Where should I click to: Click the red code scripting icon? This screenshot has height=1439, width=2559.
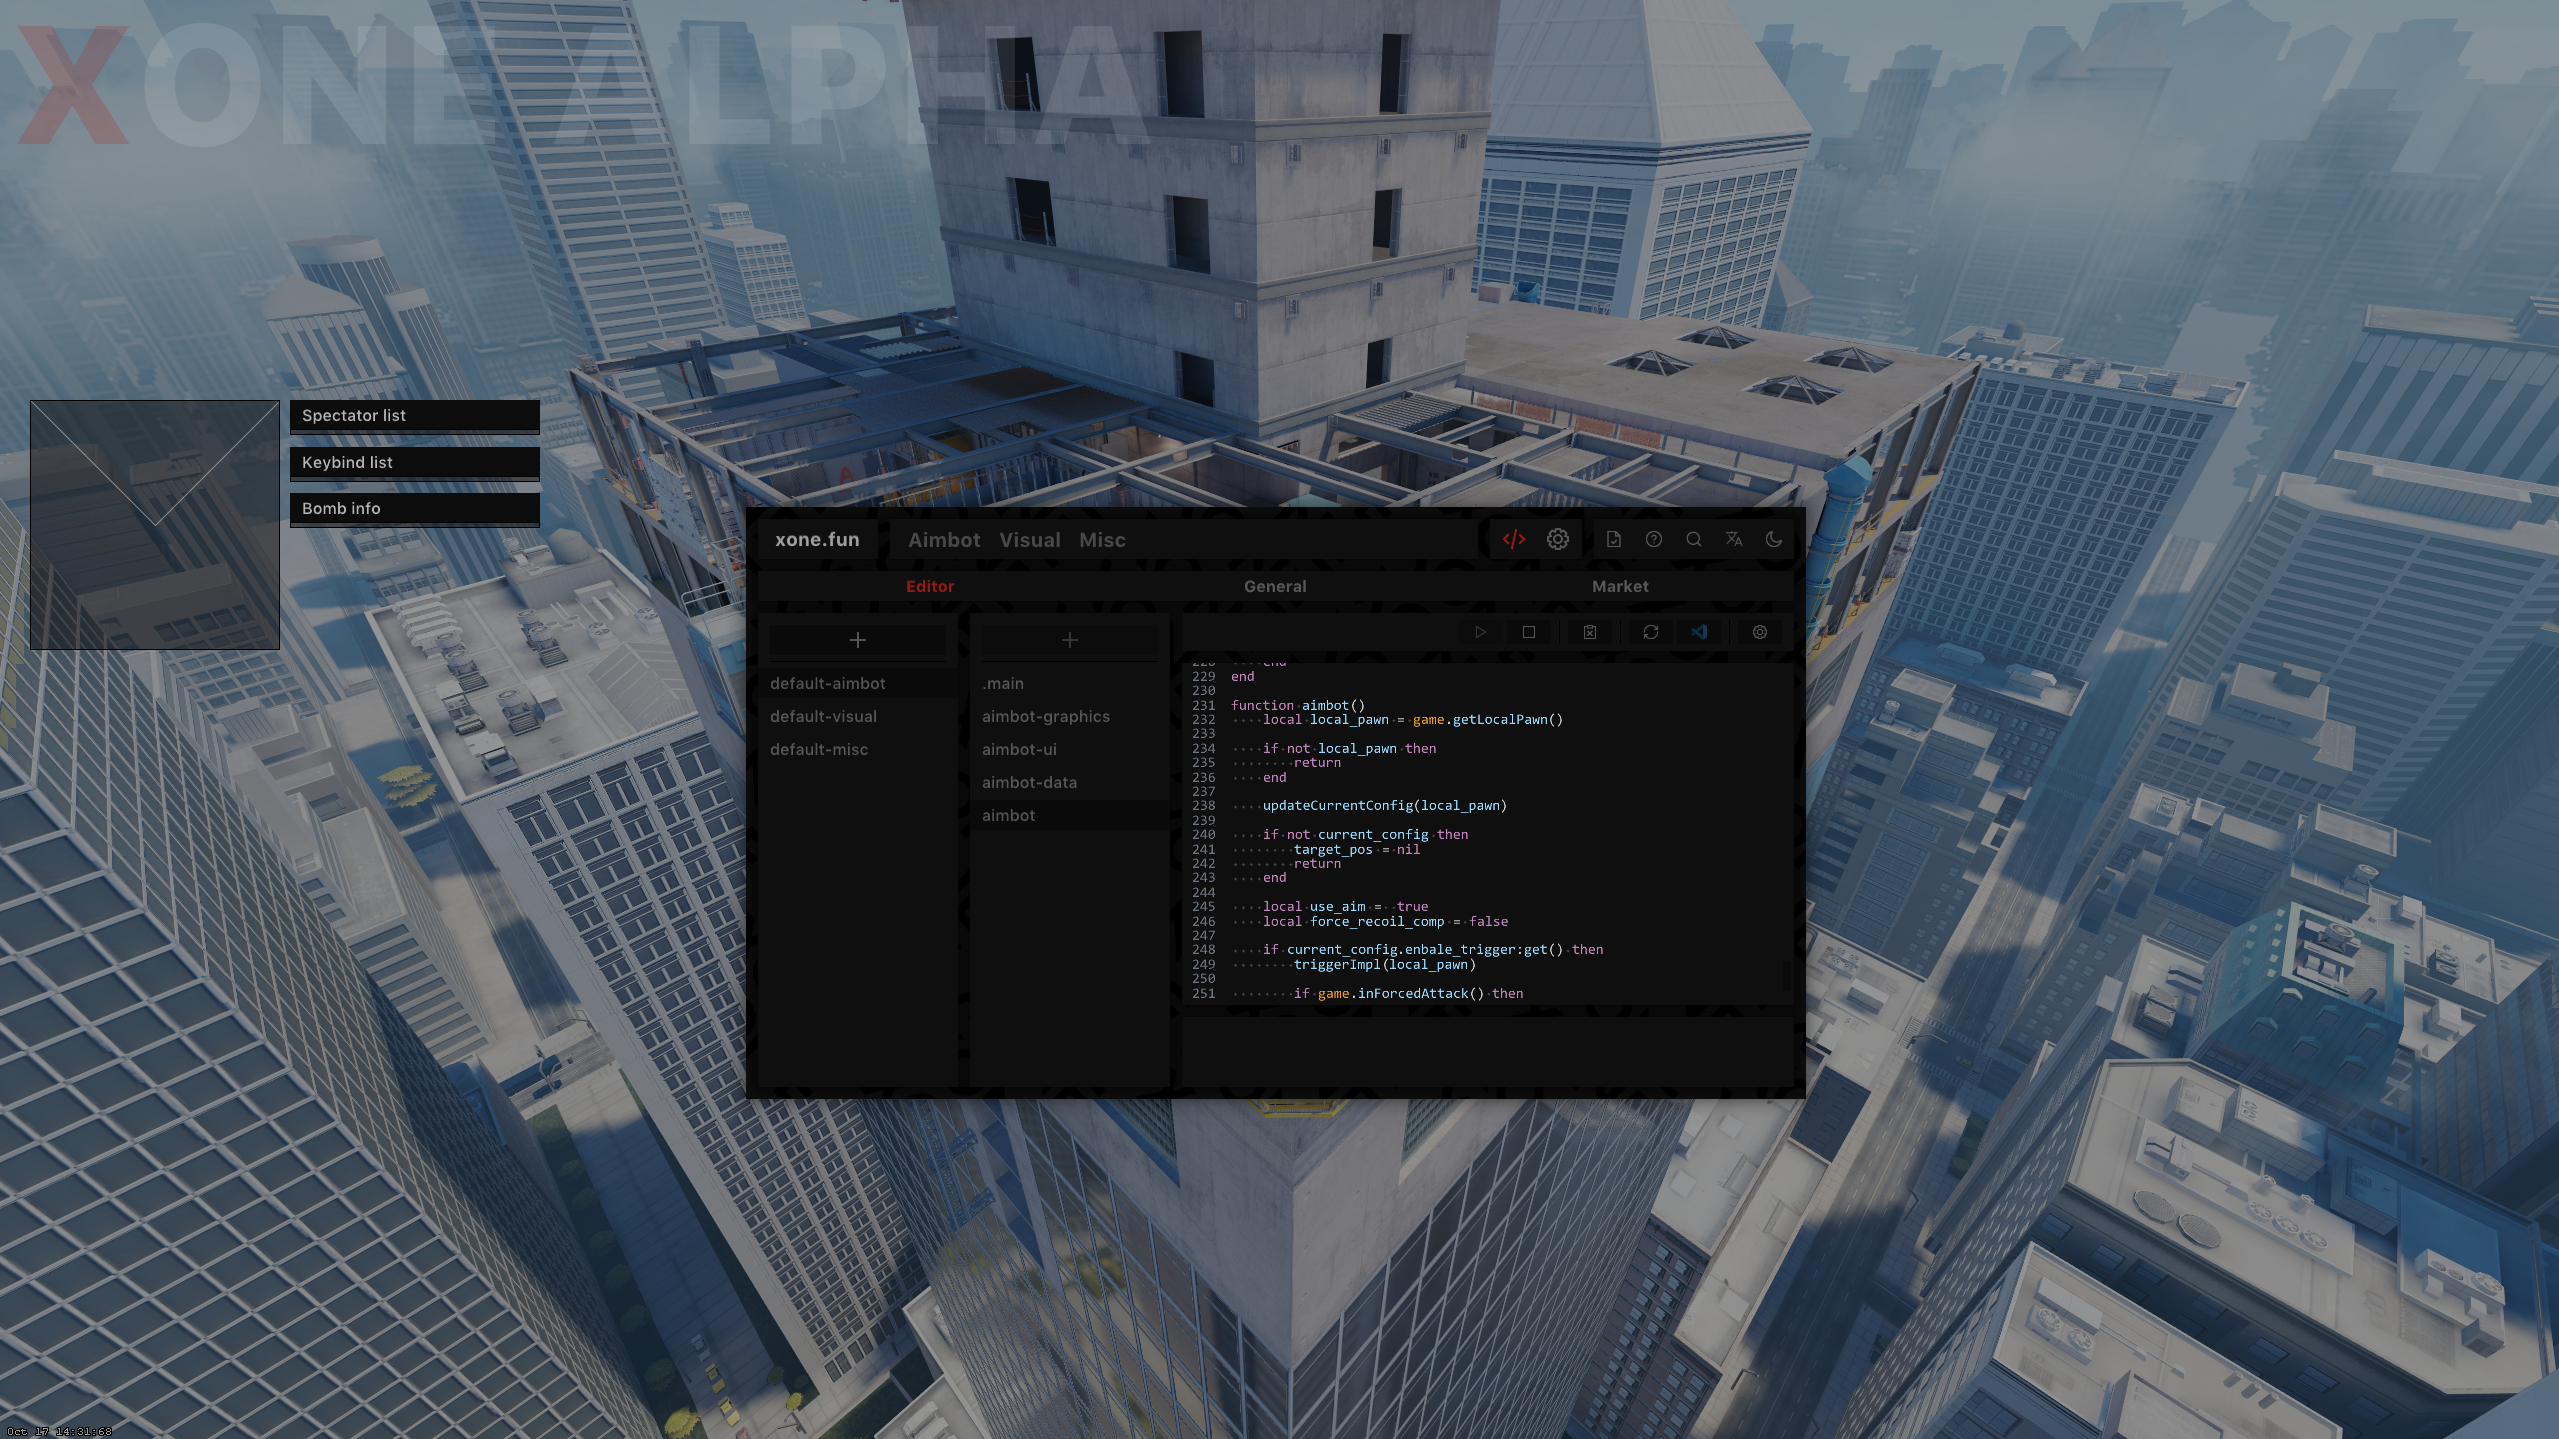[x=1513, y=539]
